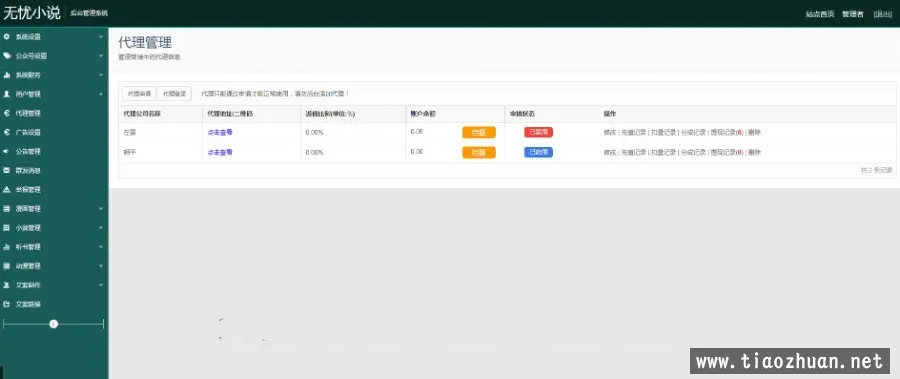This screenshot has height=379, width=900.
Task: Click the list icon for 动漫管理
Action: coord(7,266)
